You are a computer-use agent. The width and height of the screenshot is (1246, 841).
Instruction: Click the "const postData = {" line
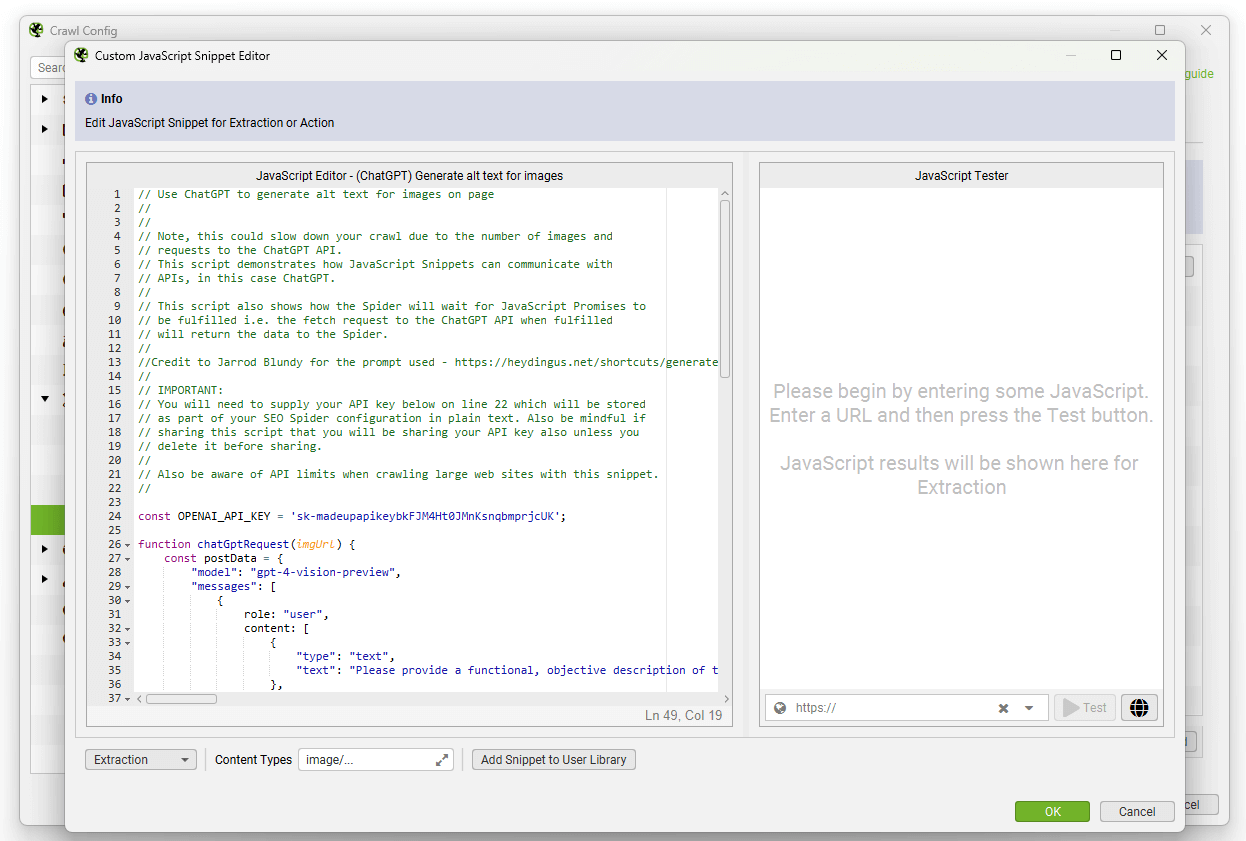pos(224,559)
